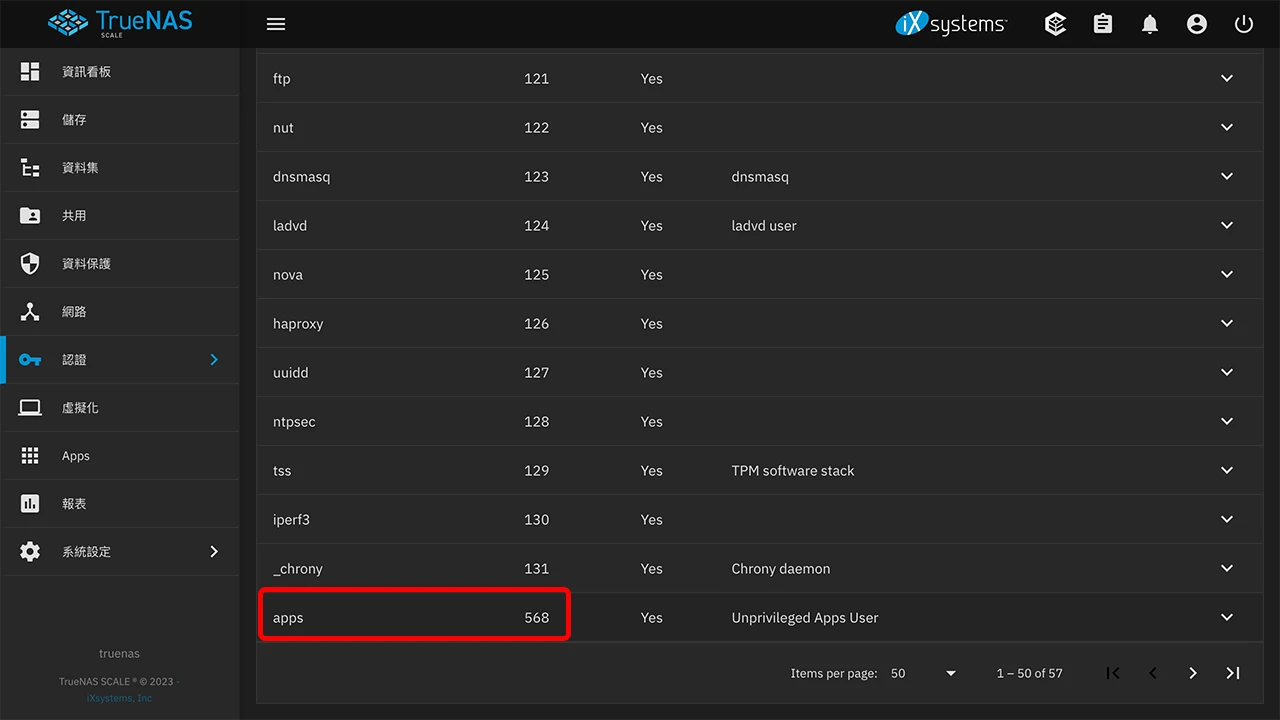Image resolution: width=1280 pixels, height=720 pixels.
Task: Expand the dnsmasq user row details
Action: tap(1227, 177)
